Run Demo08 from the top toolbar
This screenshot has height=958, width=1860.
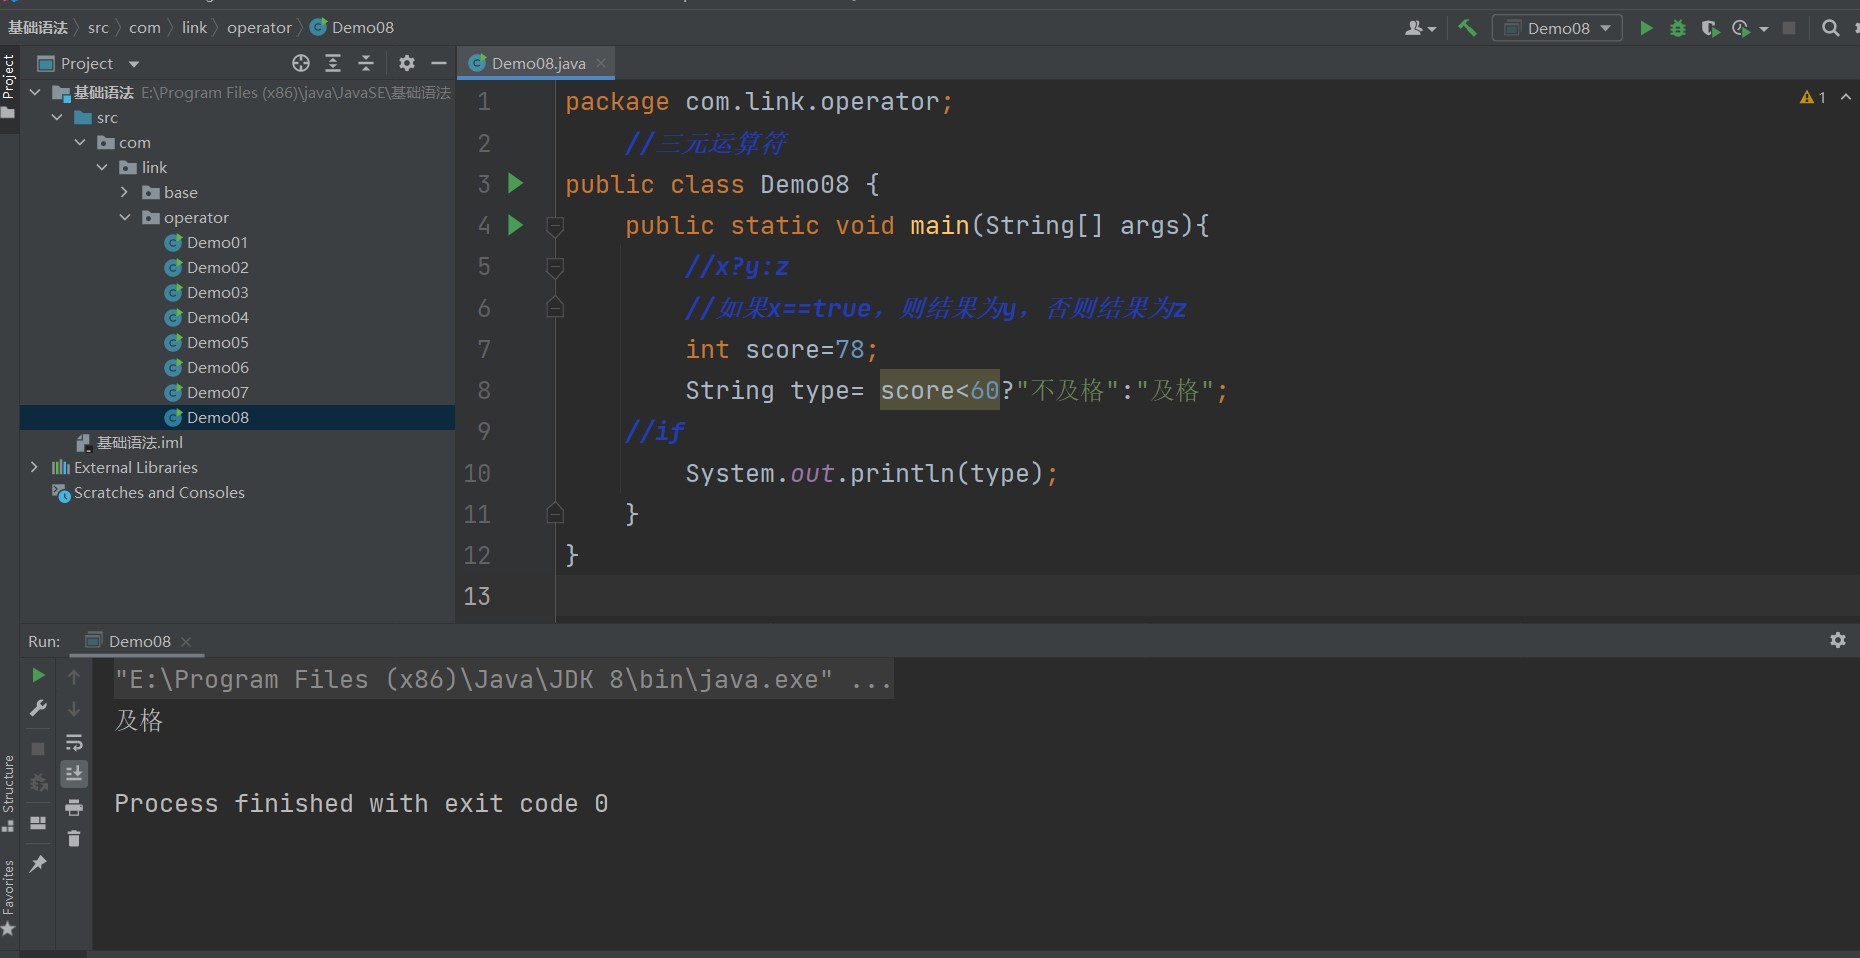[1646, 28]
